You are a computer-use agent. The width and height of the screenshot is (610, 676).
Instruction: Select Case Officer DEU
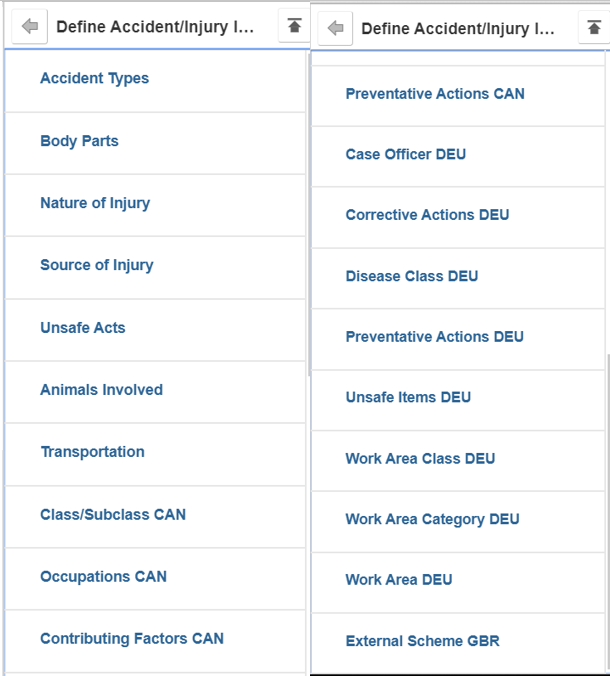tap(406, 154)
